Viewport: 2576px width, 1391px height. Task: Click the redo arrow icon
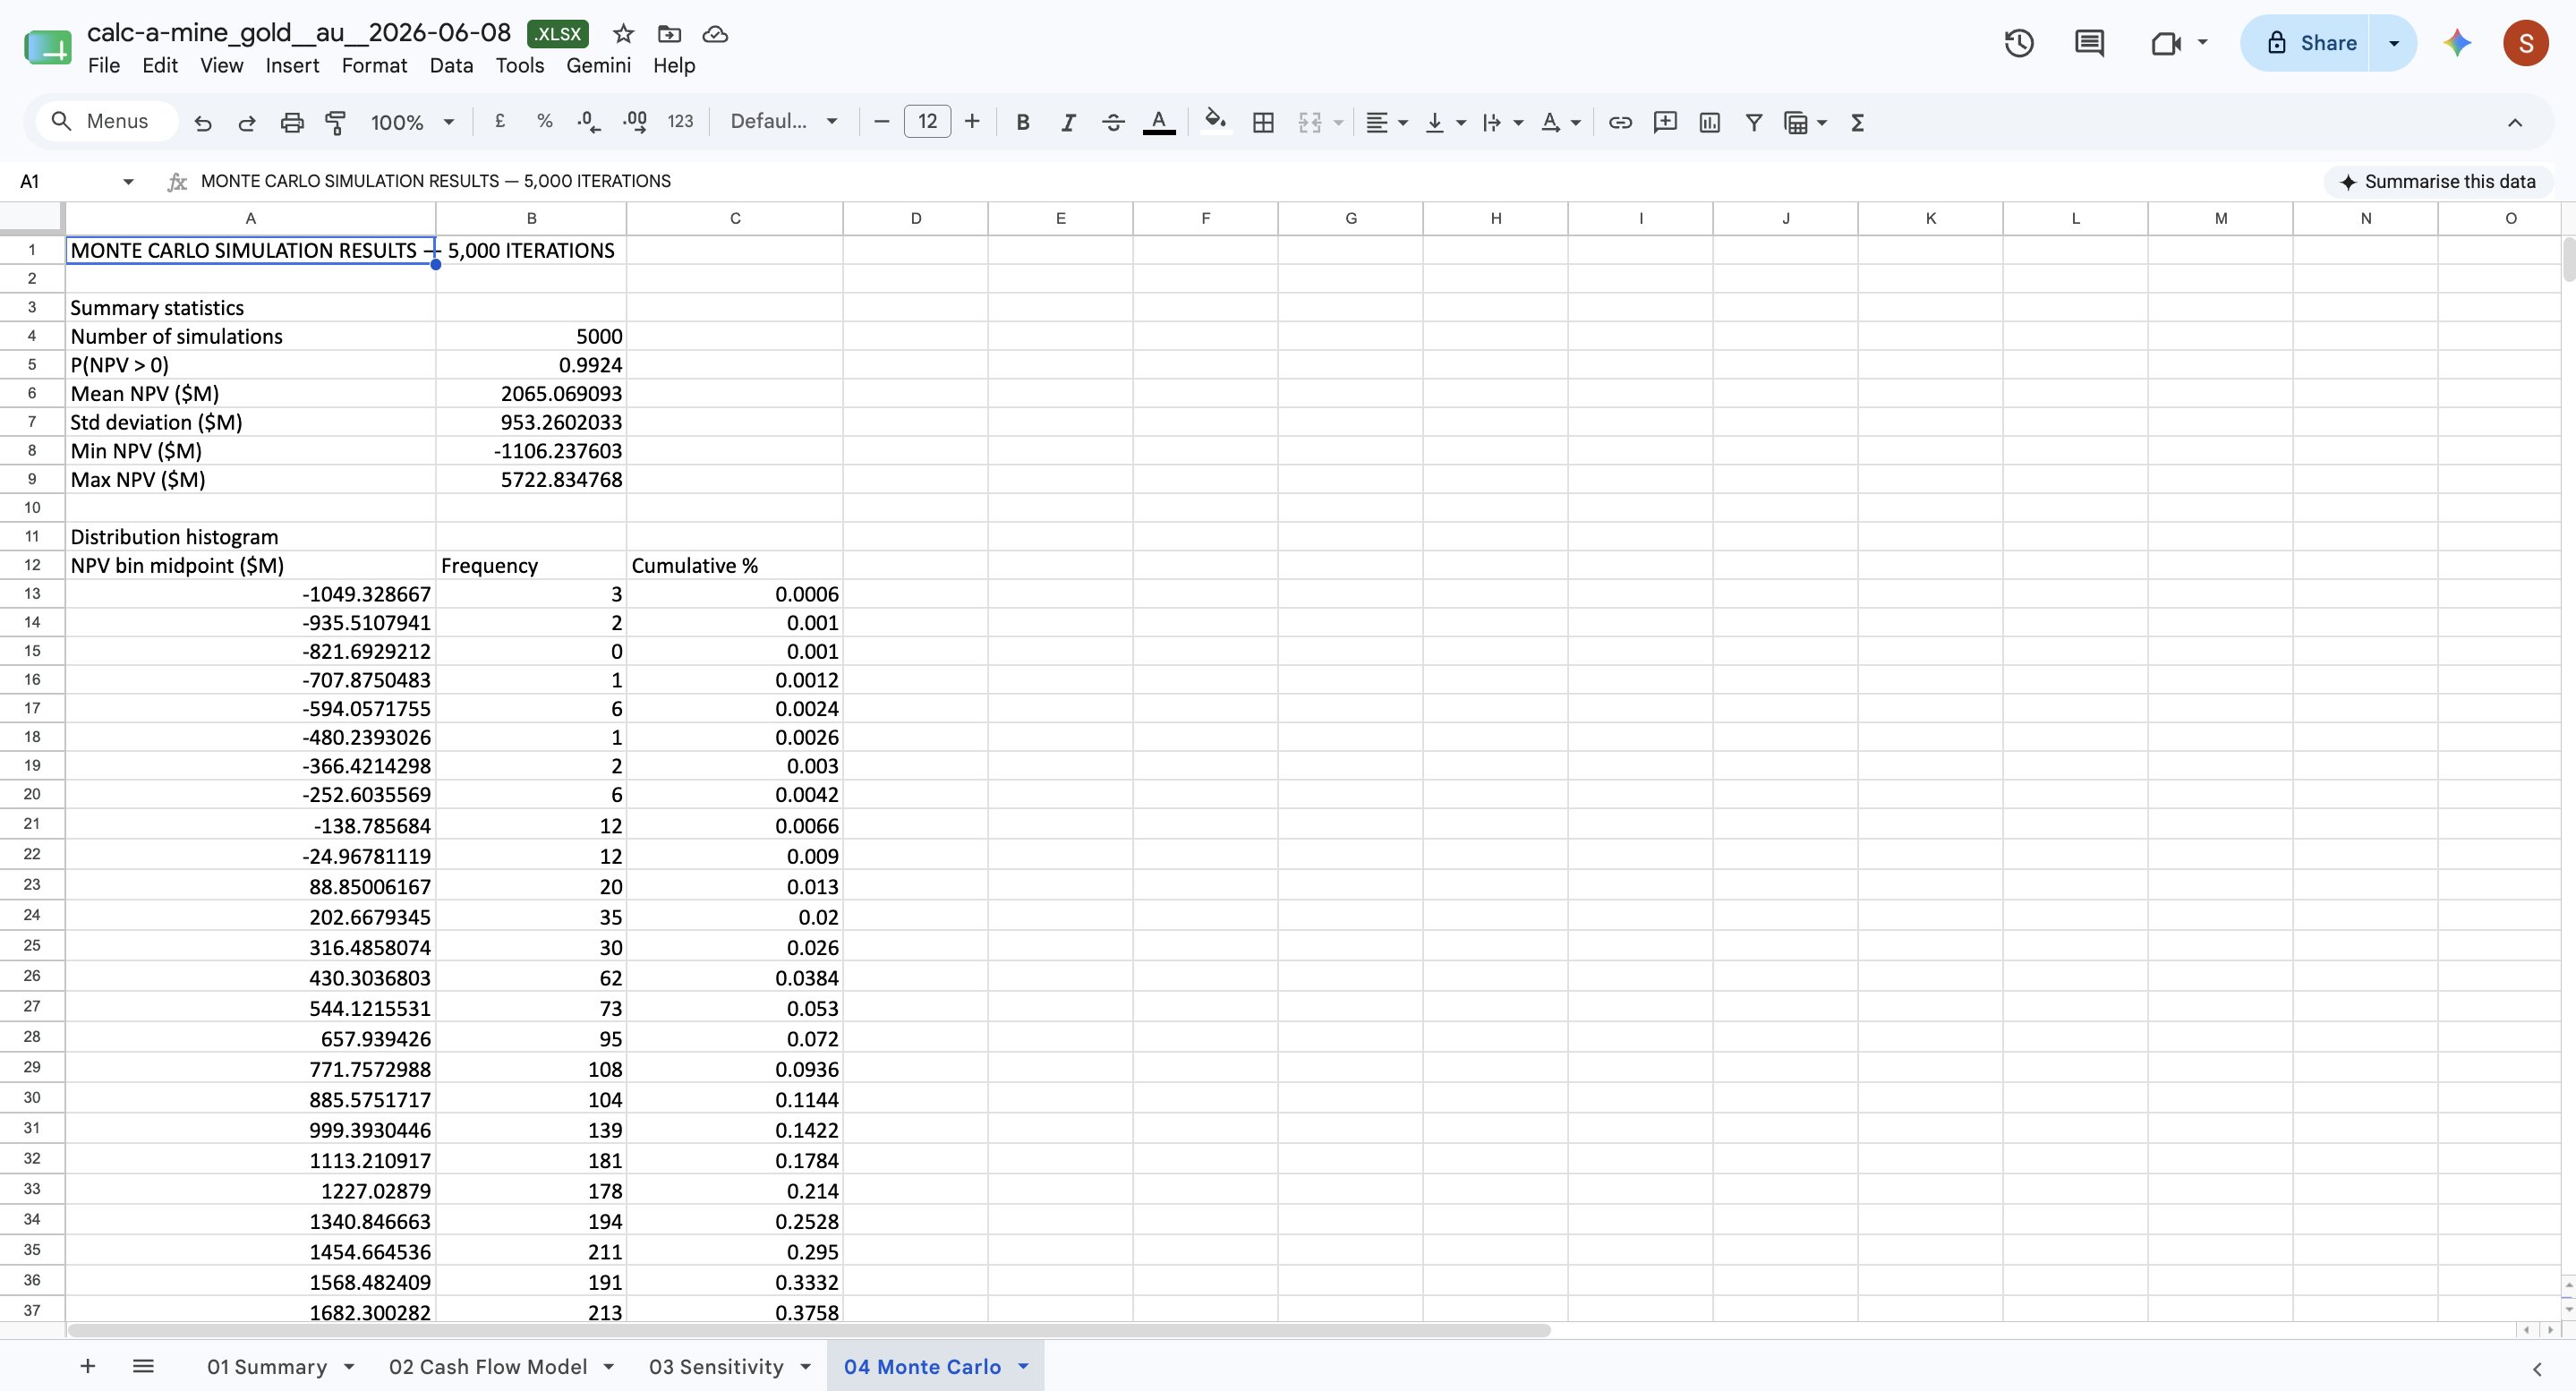click(247, 122)
